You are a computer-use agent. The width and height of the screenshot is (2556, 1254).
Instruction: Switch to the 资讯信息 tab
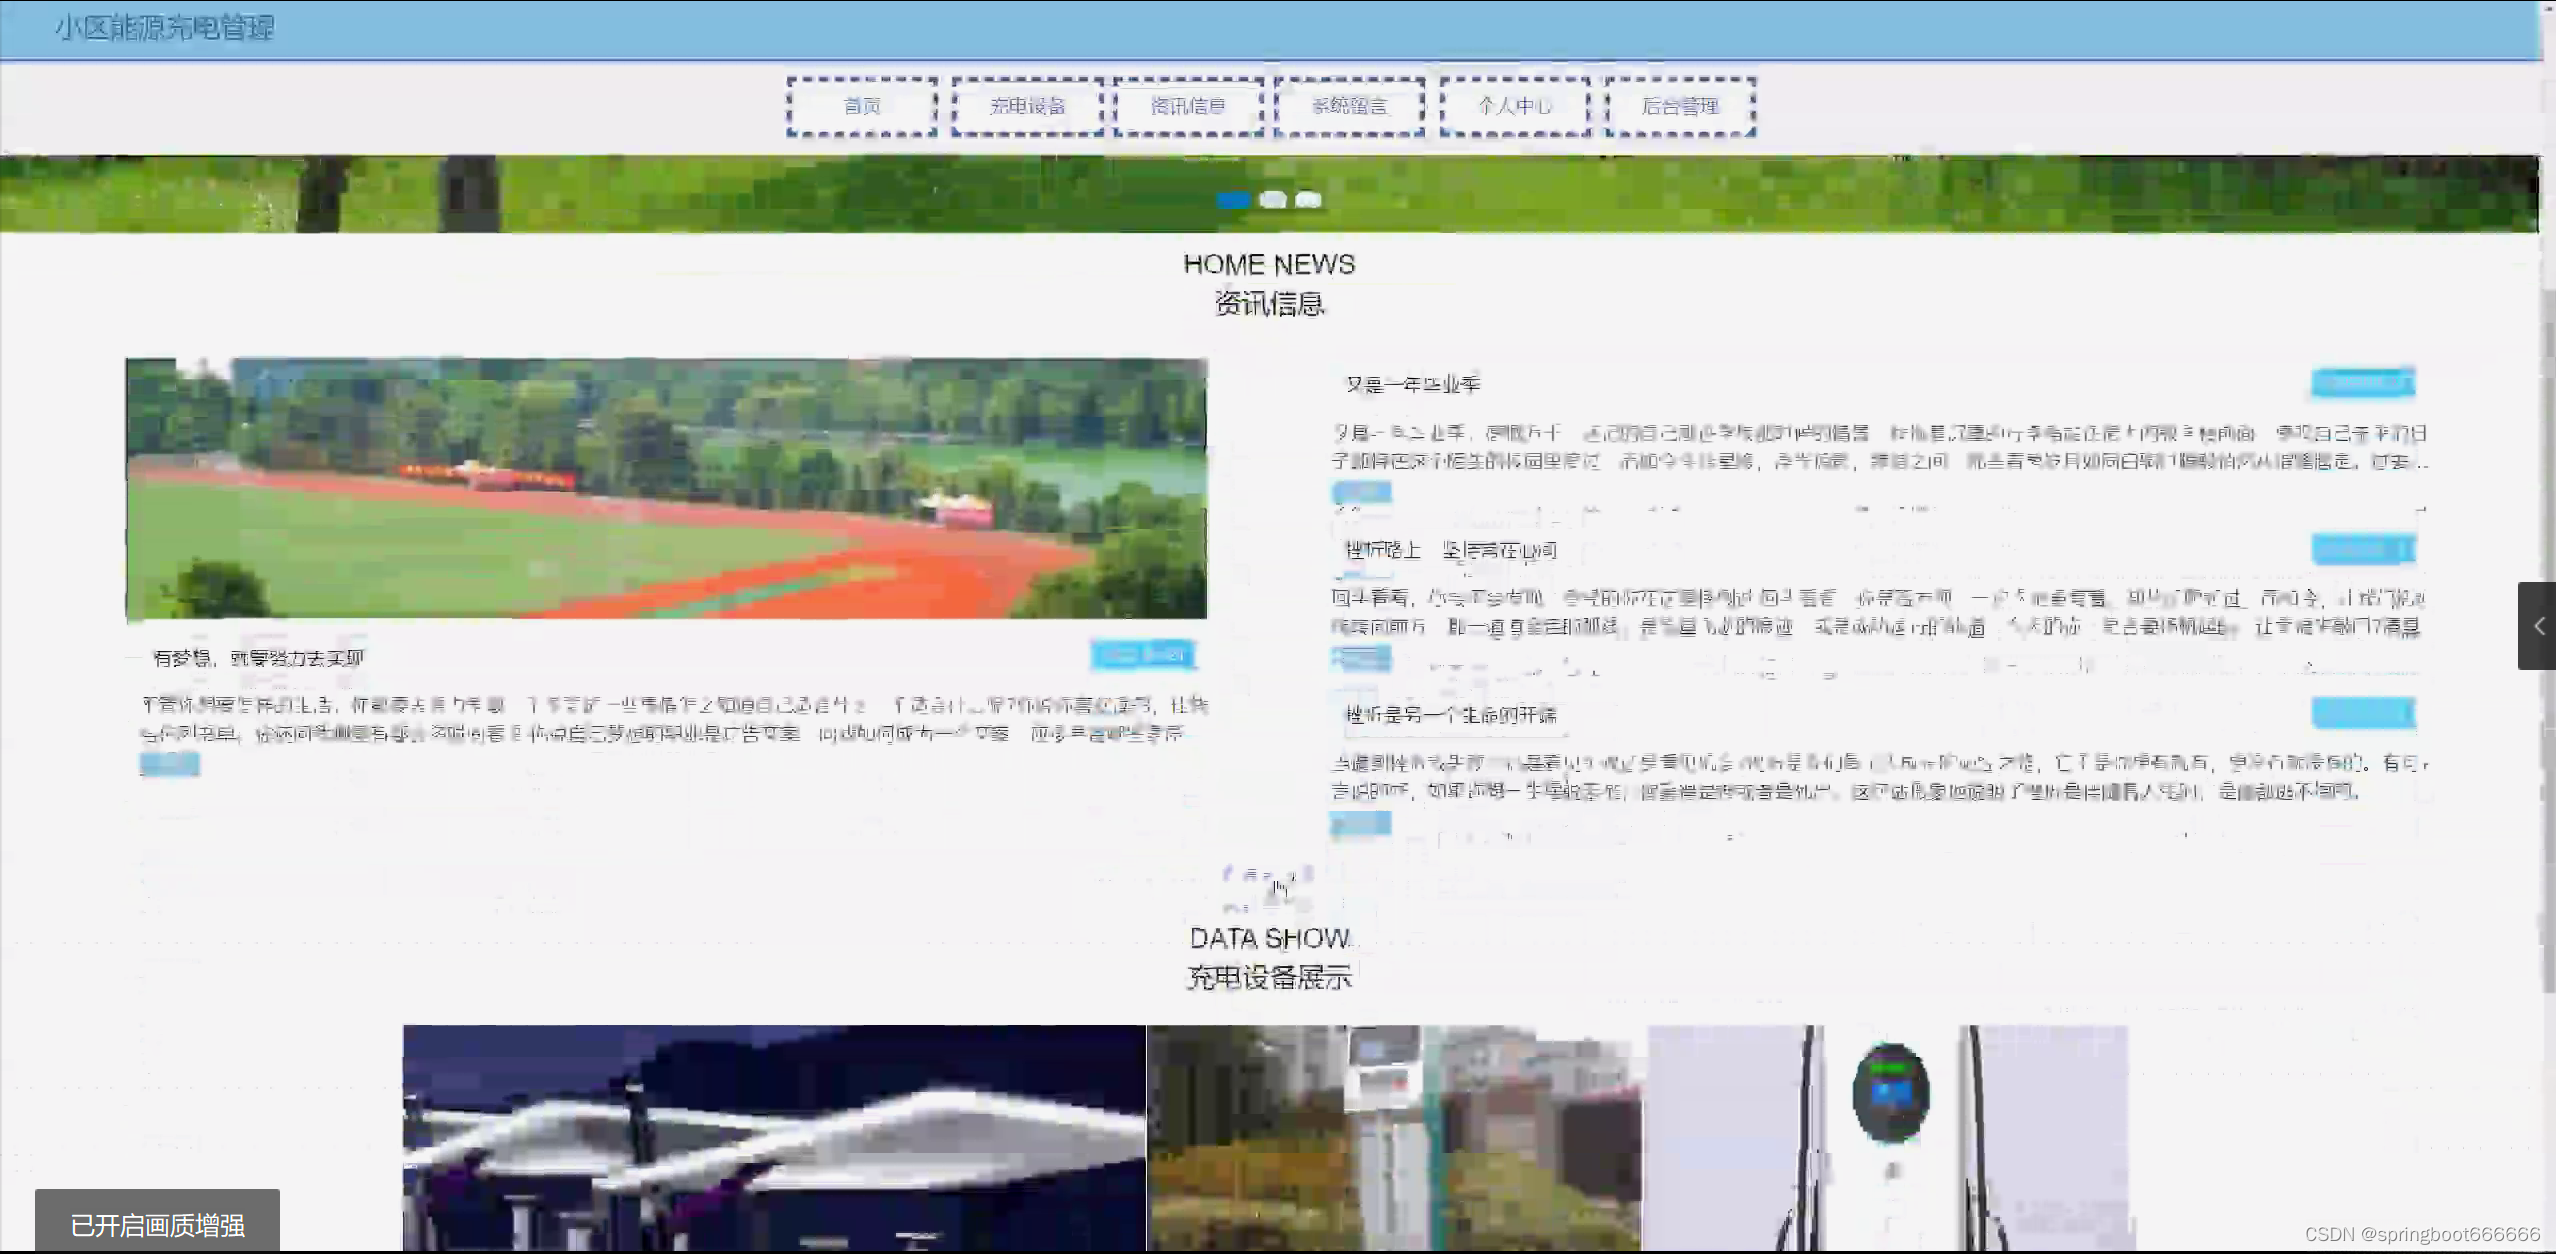[x=1188, y=106]
